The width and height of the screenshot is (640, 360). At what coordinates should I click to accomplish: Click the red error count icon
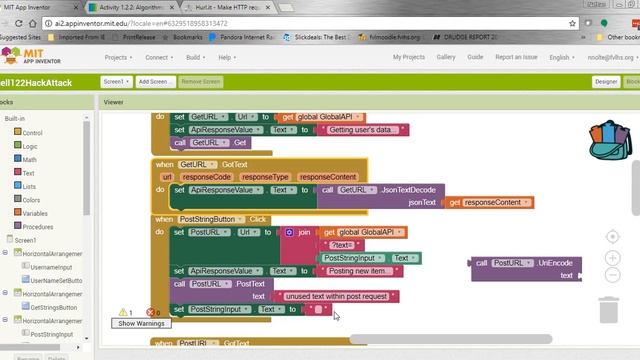150,313
